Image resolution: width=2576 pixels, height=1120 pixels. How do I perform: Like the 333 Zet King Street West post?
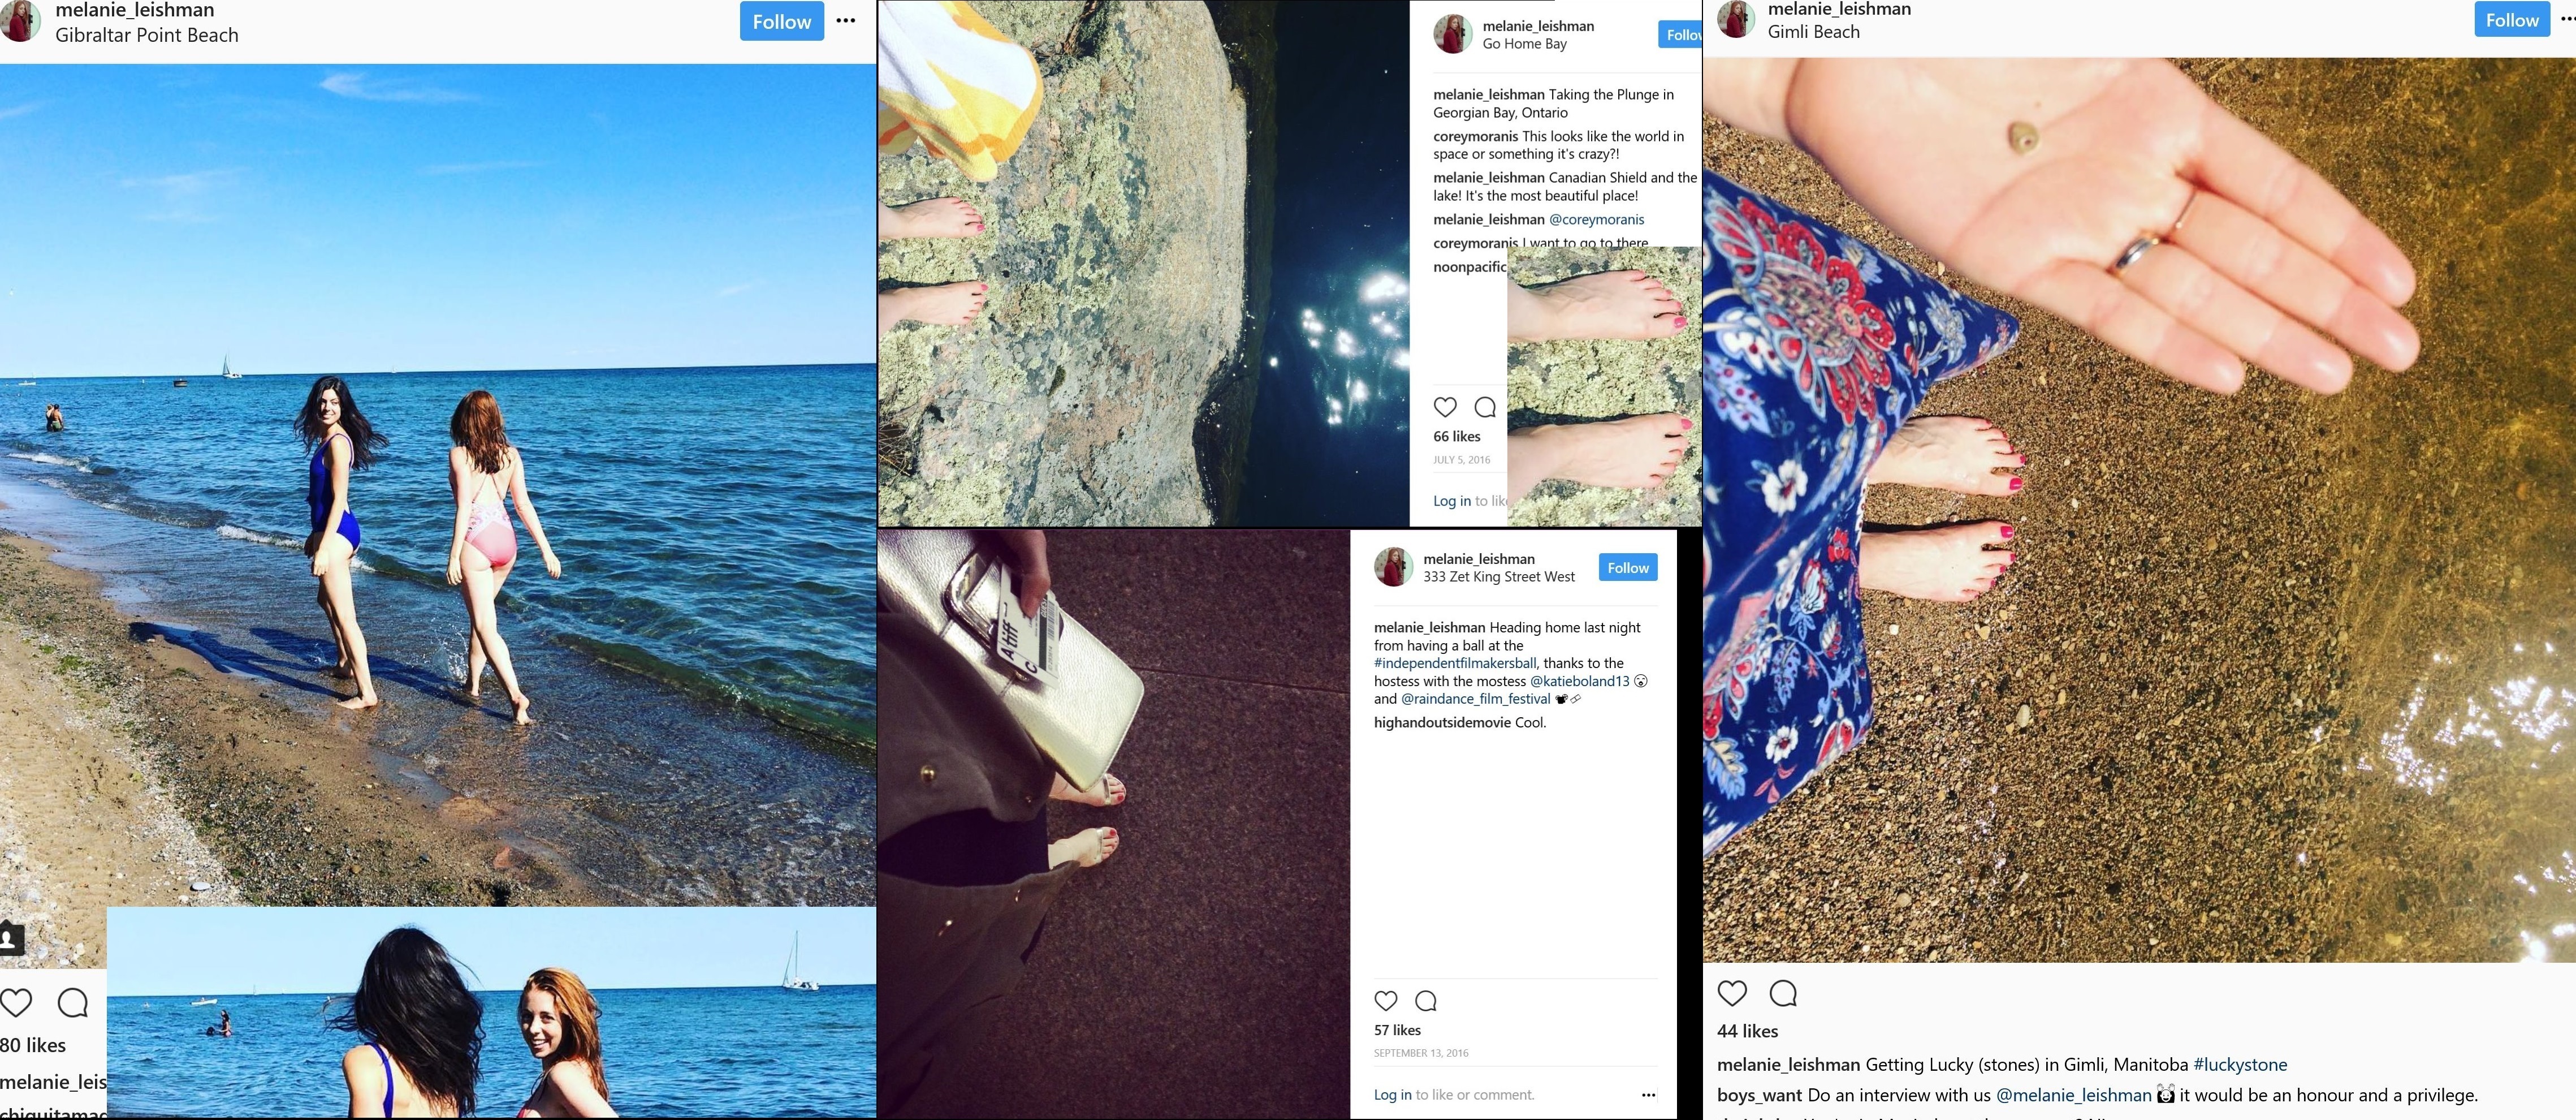click(x=1386, y=1000)
